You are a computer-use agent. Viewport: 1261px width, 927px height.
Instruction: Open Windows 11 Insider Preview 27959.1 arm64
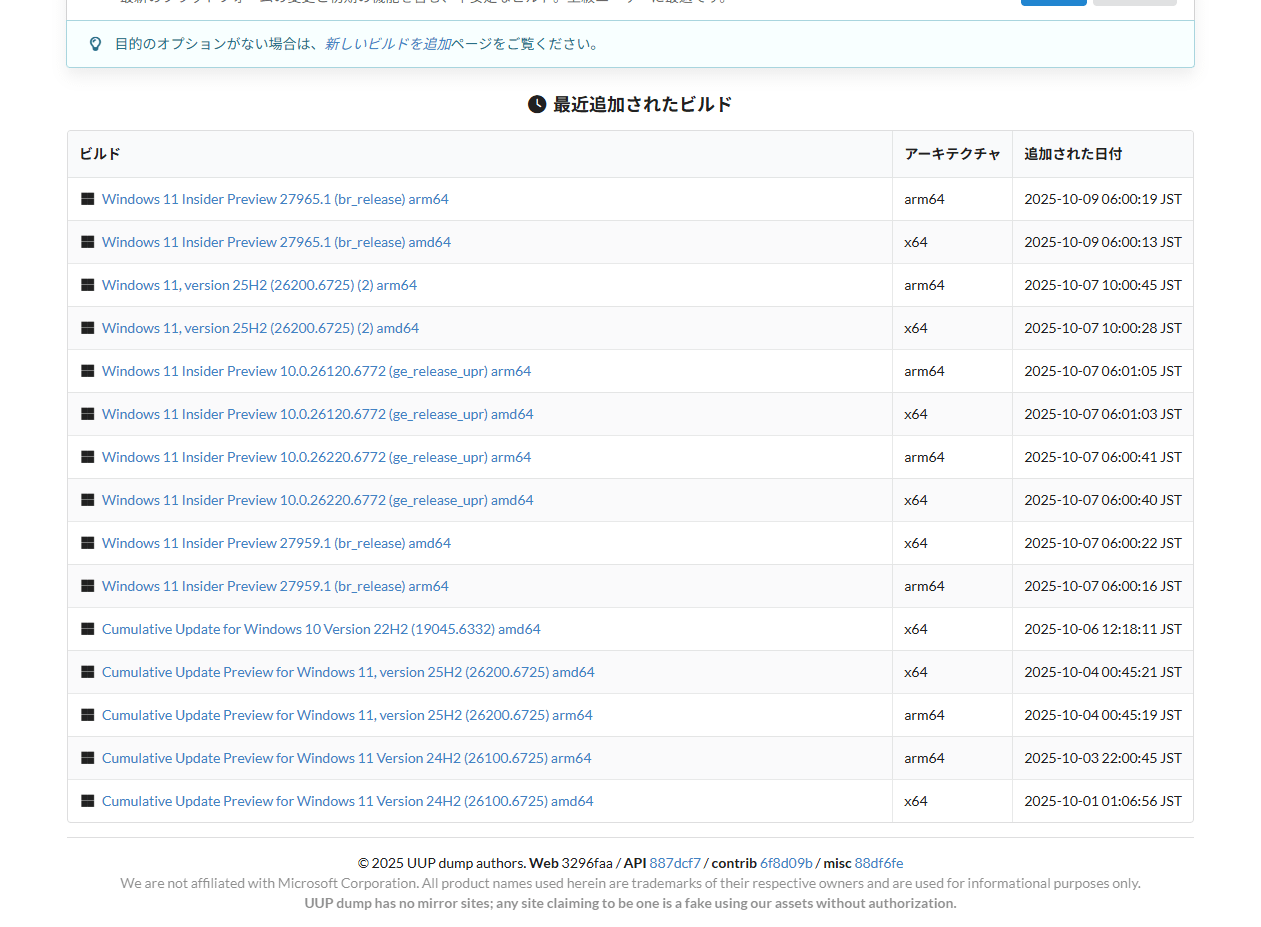point(275,586)
